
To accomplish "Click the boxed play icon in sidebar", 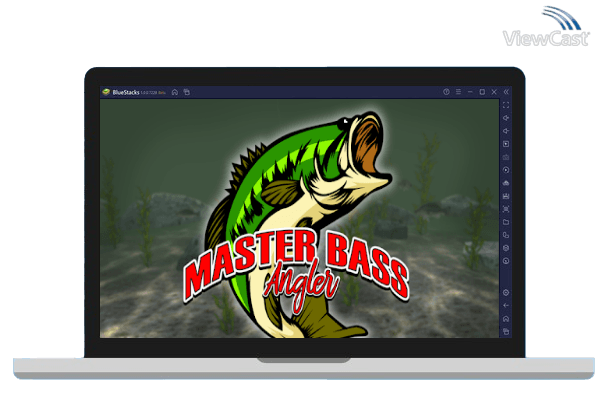I will click(506, 144).
